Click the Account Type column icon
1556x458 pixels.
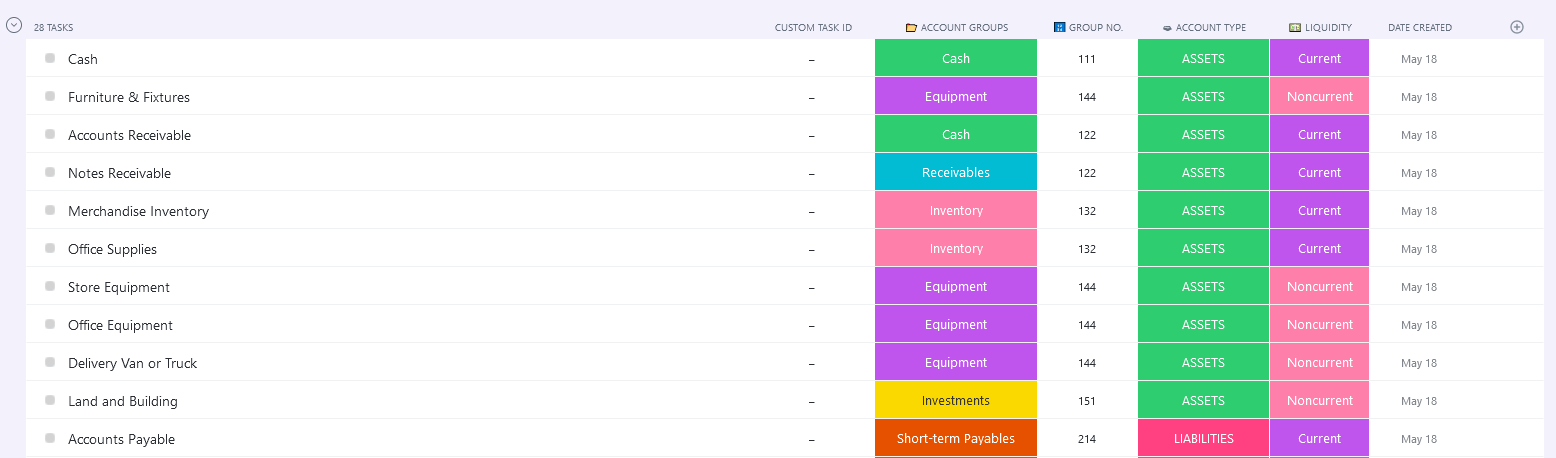tap(1167, 28)
